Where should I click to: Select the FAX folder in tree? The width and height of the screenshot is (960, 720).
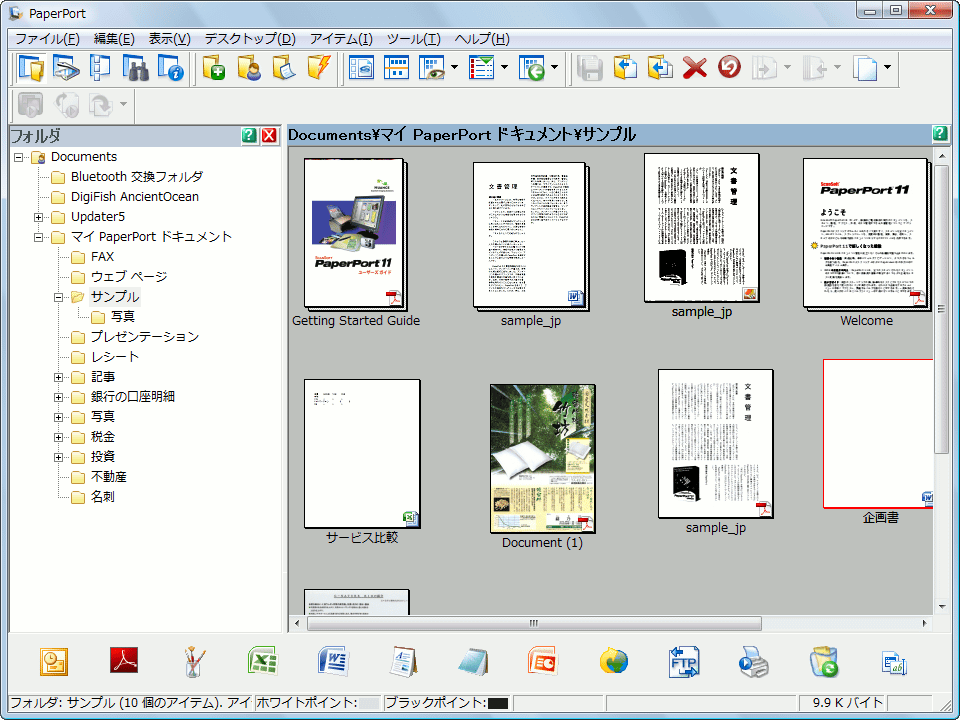102,257
